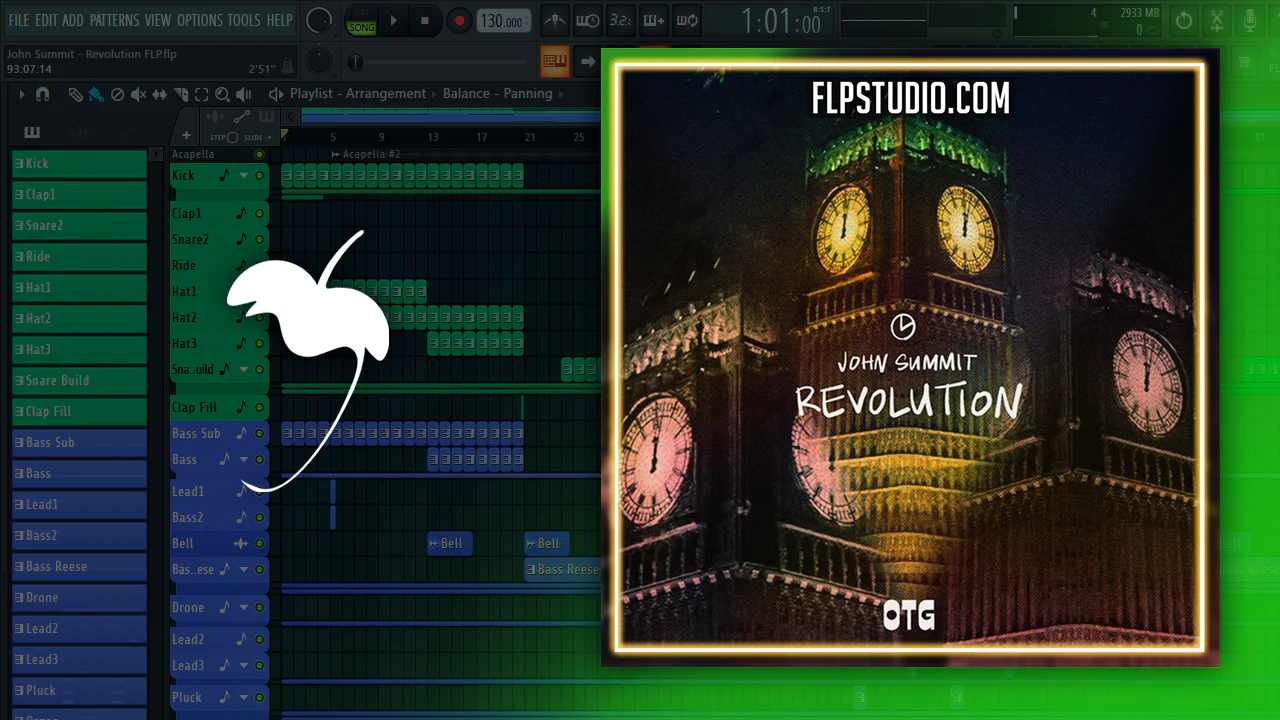Screen dimensions: 1280x720
Task: Select the Bass Sub pattern in picker
Action: coord(80,443)
